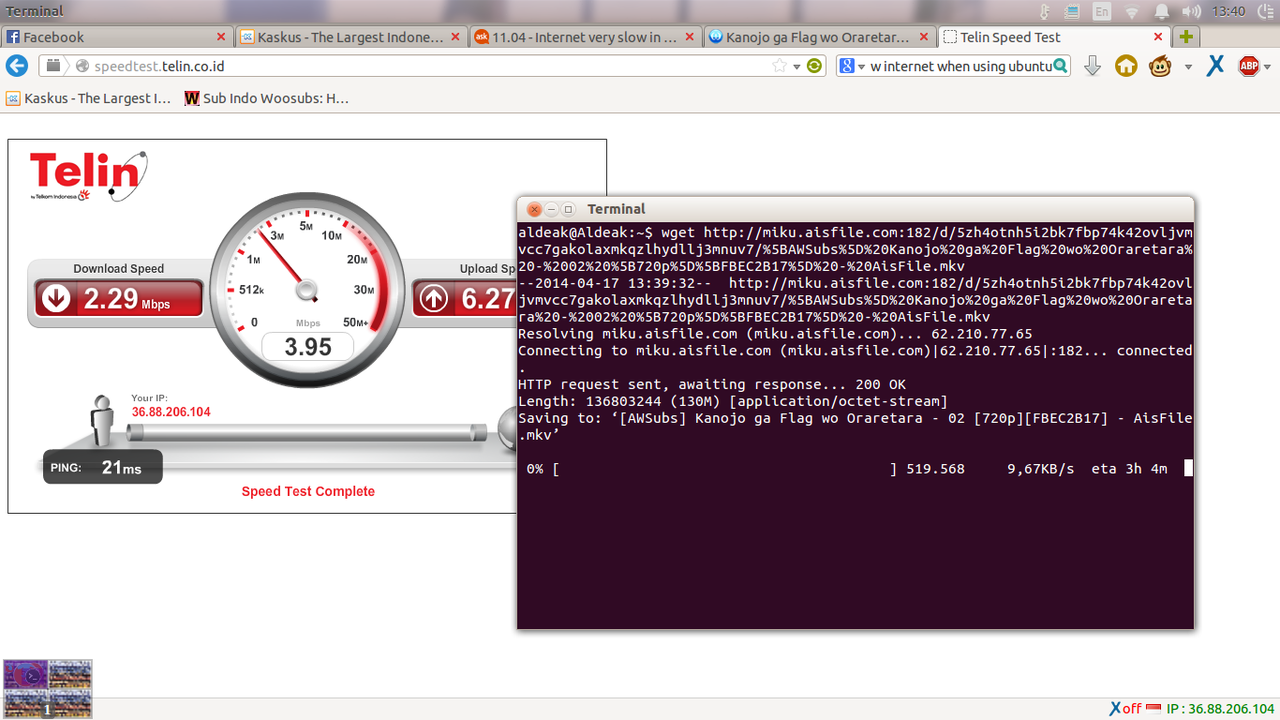
Task: Reload the page with the green refresh icon
Action: [815, 66]
